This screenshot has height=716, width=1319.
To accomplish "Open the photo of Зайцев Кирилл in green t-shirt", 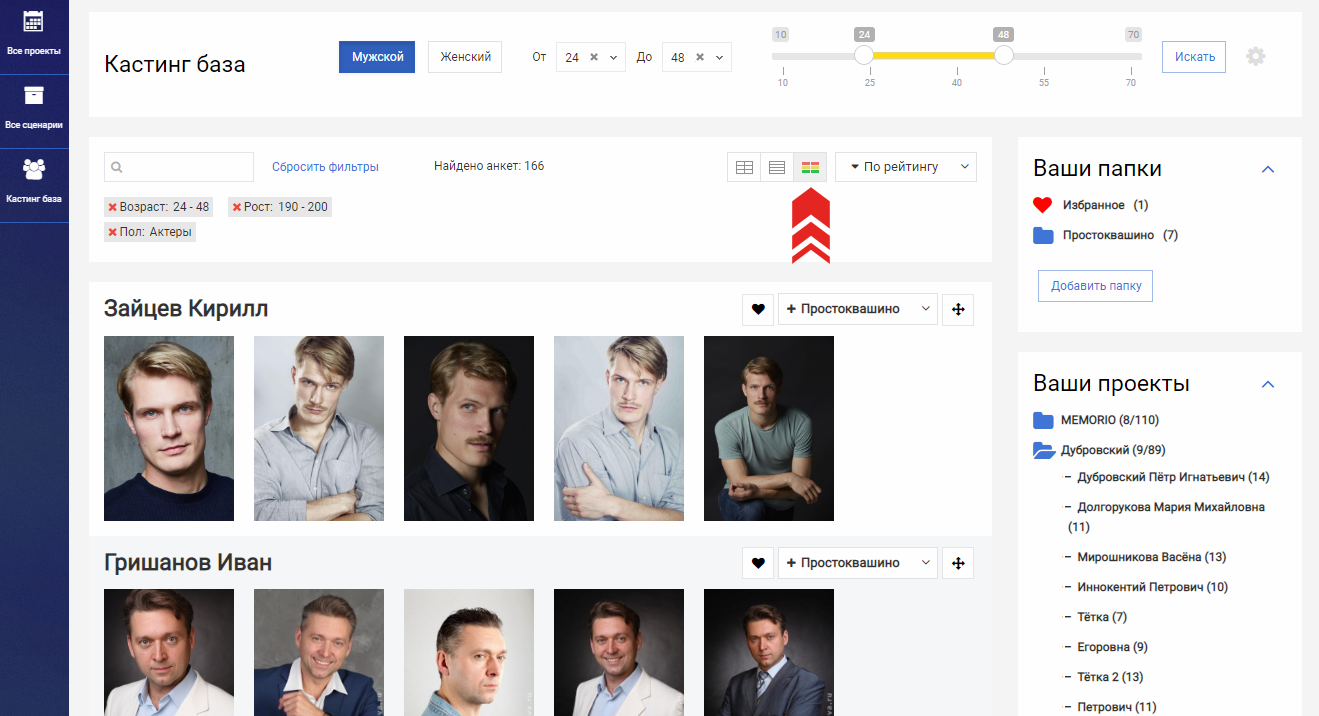I will click(769, 428).
